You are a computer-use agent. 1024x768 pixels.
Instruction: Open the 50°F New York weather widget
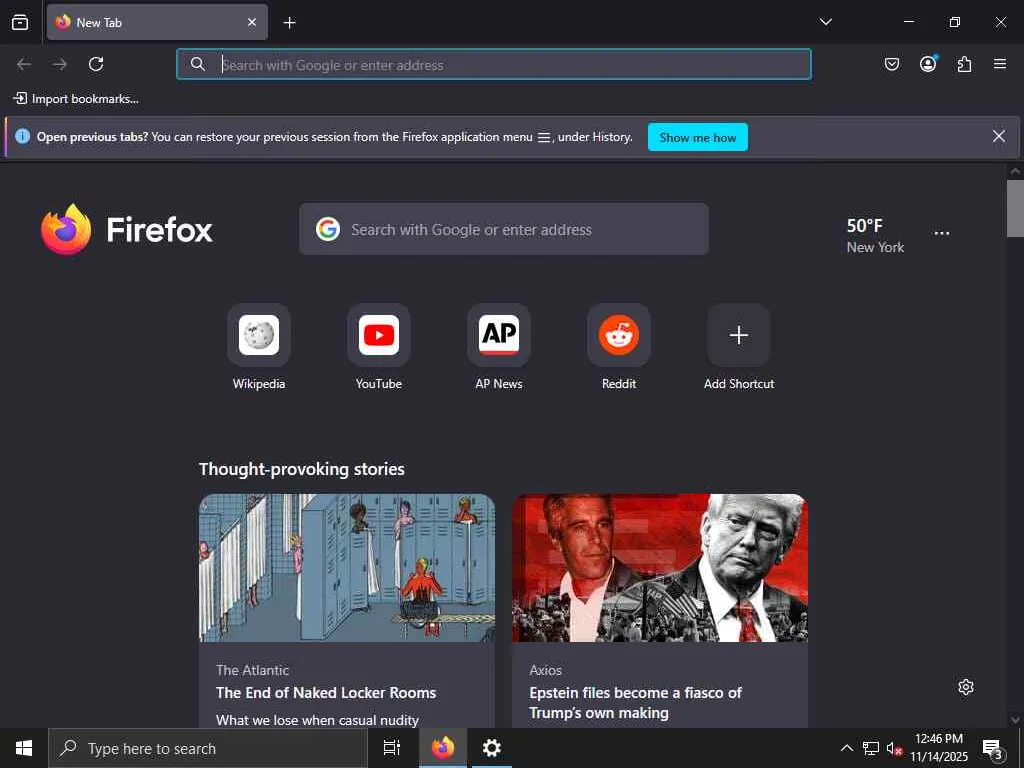click(x=875, y=236)
